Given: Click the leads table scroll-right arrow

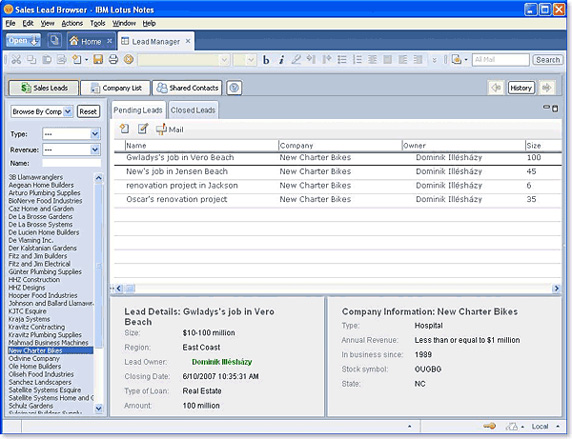Looking at the screenshot, I should (556, 289).
